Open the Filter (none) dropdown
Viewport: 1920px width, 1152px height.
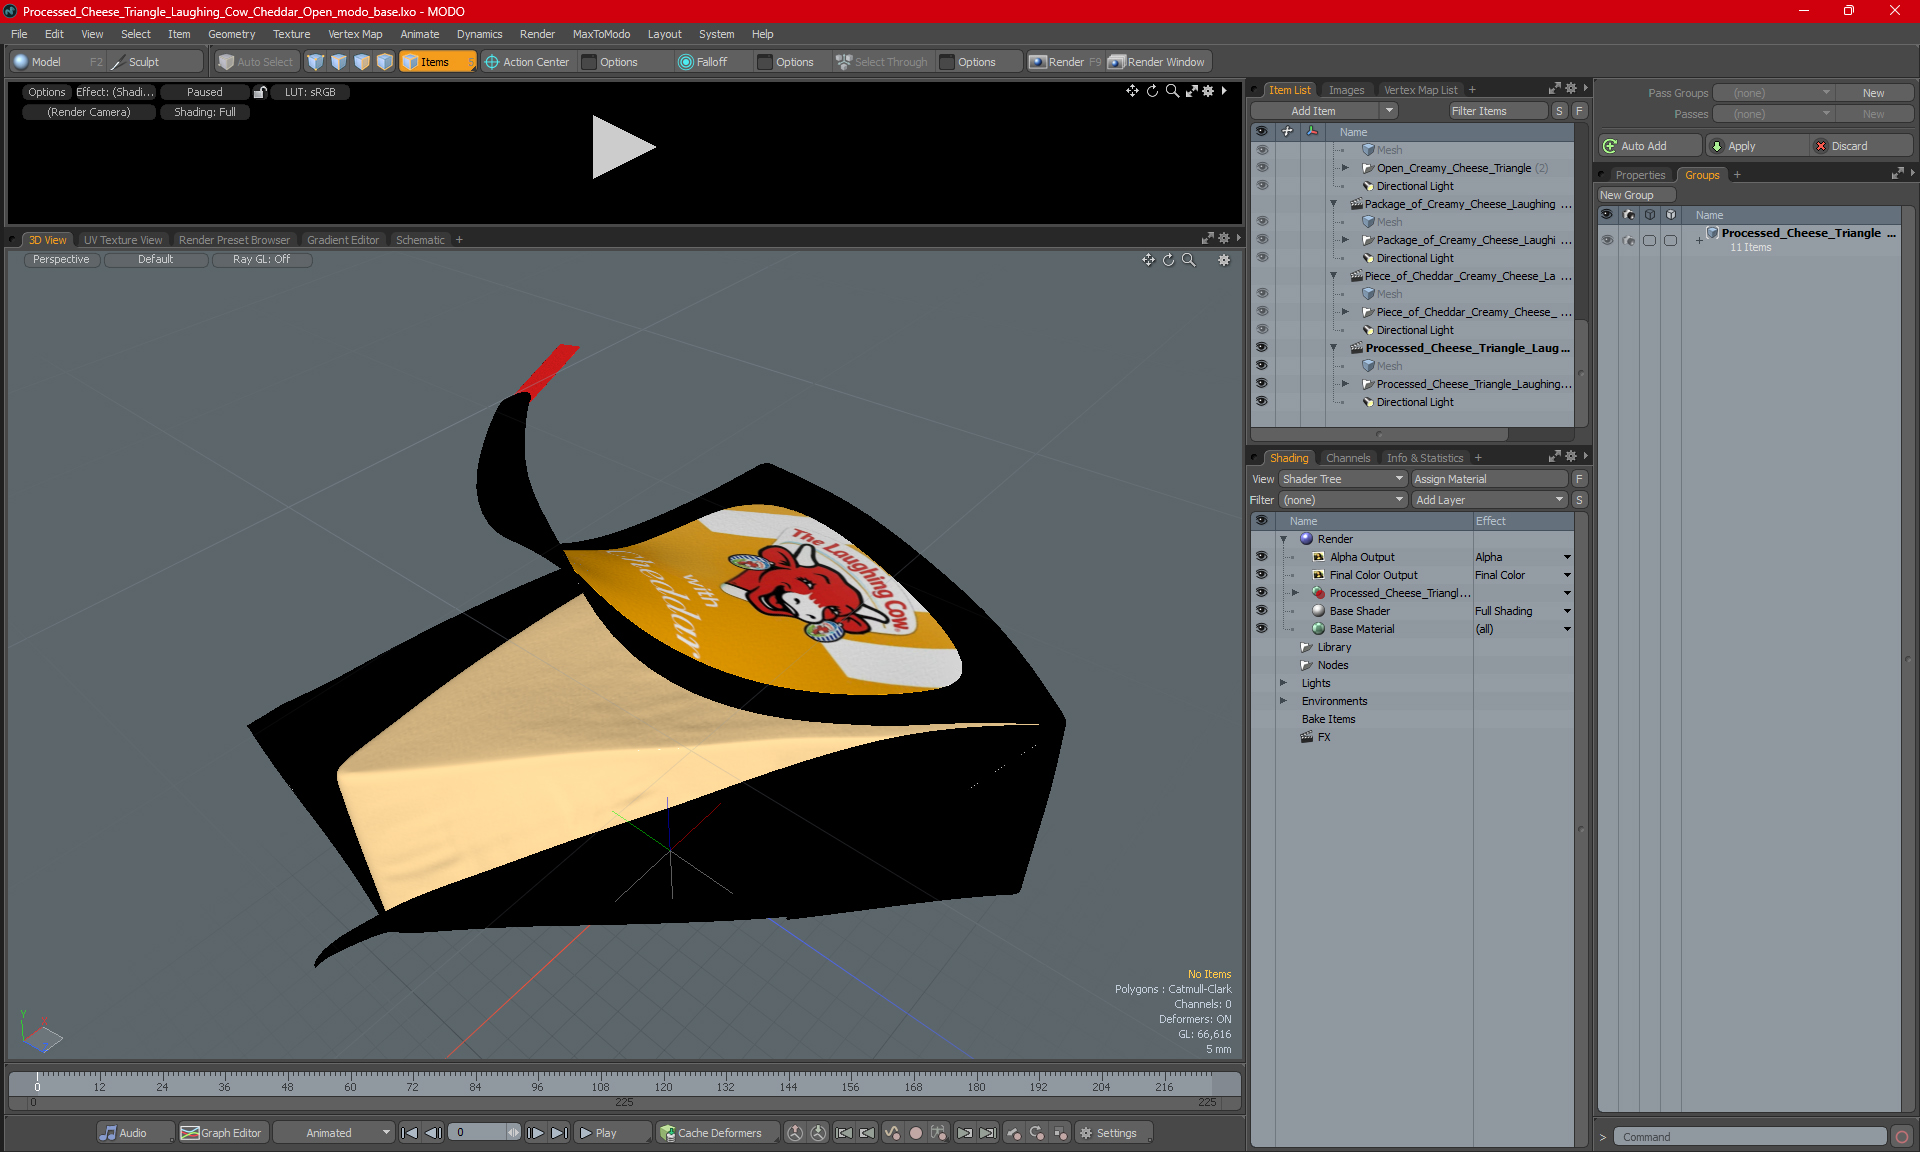[1343, 500]
